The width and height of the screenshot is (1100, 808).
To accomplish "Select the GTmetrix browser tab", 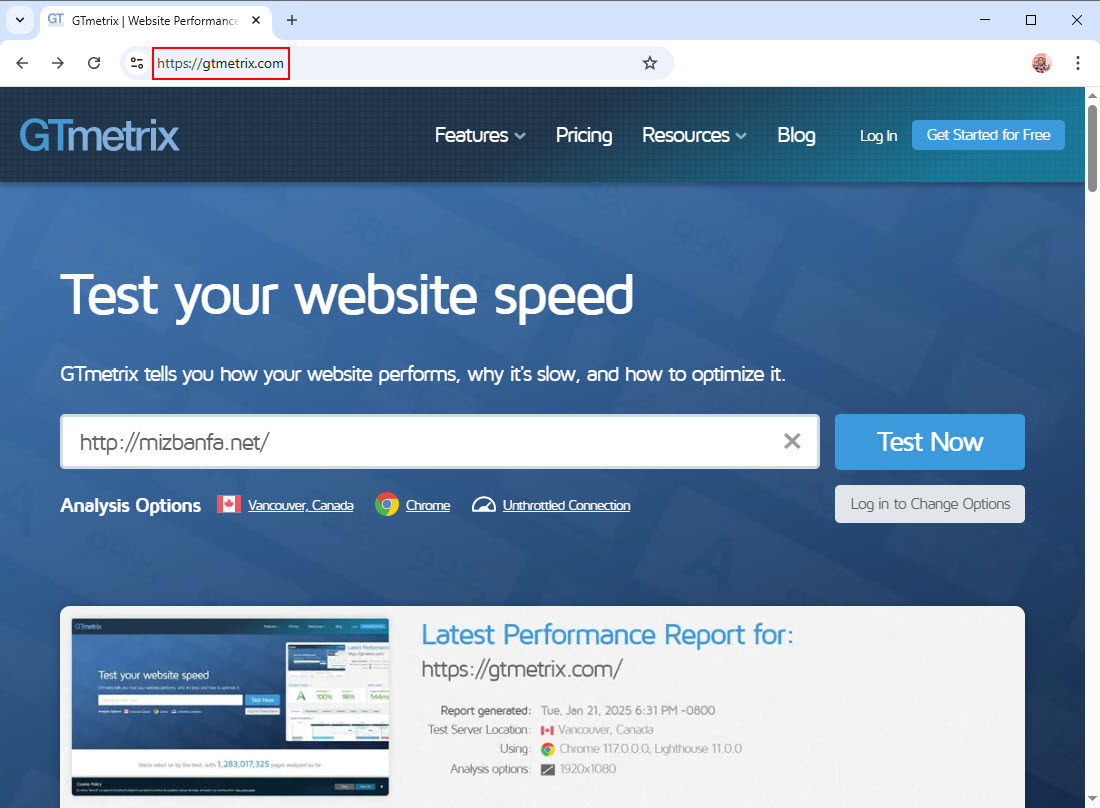I will (x=154, y=20).
